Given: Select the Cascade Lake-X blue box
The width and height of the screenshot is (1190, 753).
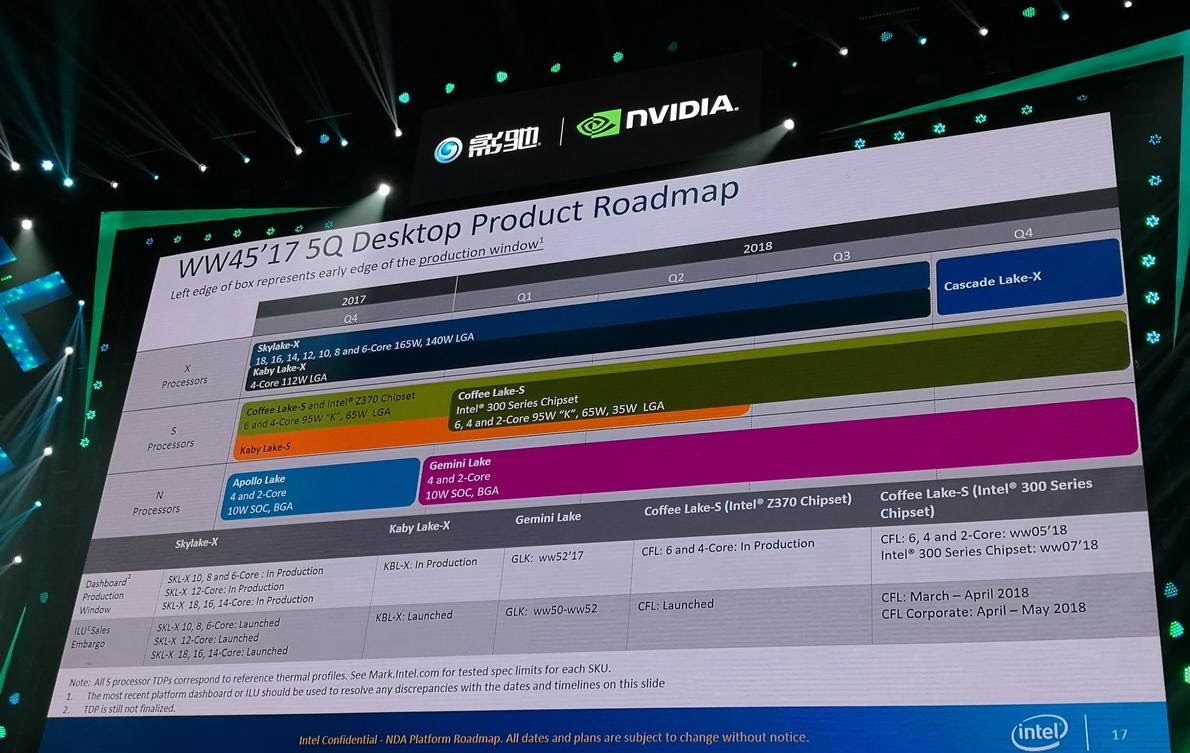Looking at the screenshot, I should [x=1027, y=277].
